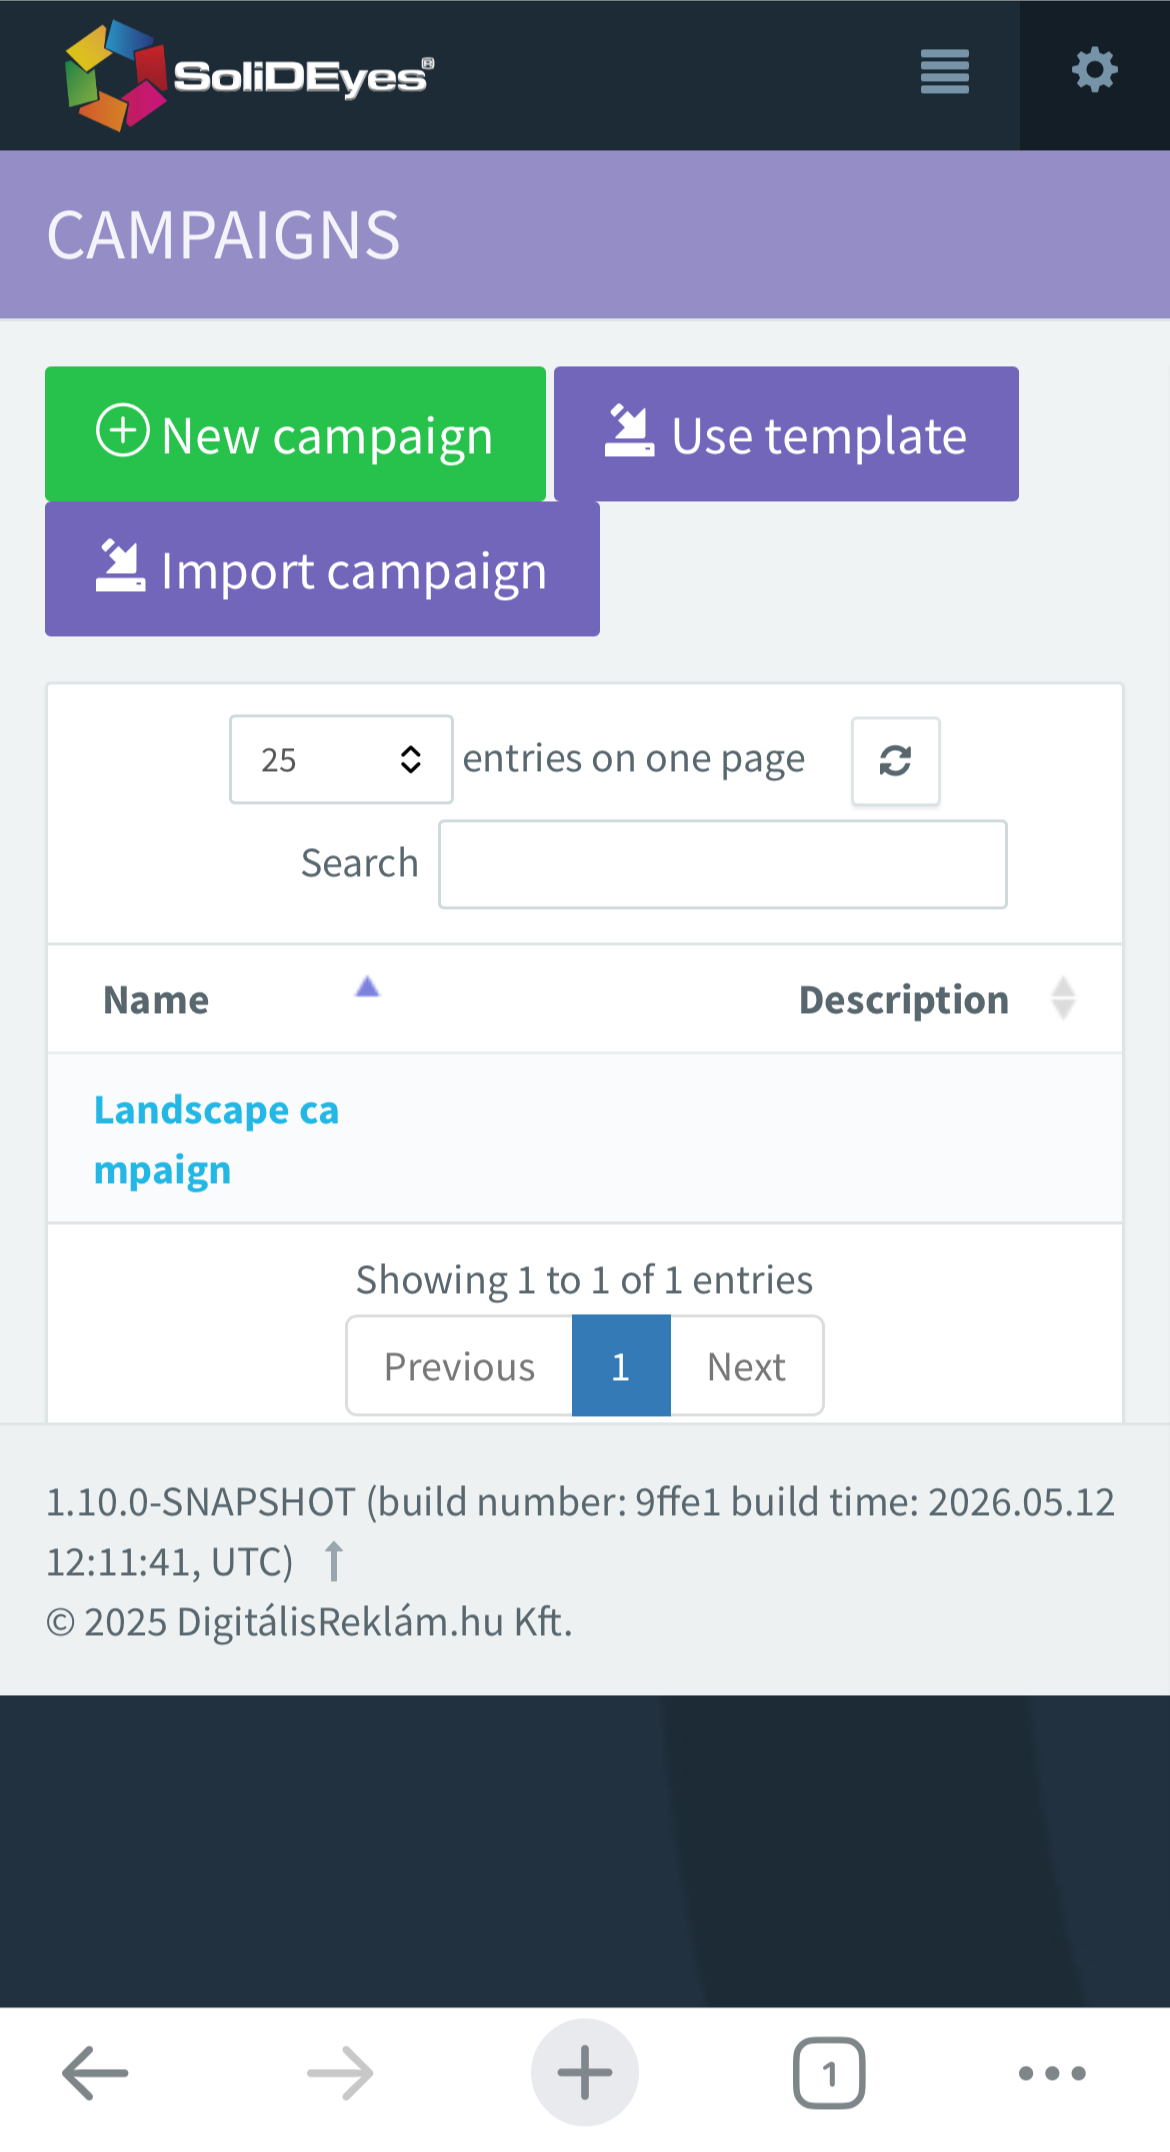Click the scroll-to-top arrow in footer
The height and width of the screenshot is (2152, 1170).
[x=334, y=1561]
